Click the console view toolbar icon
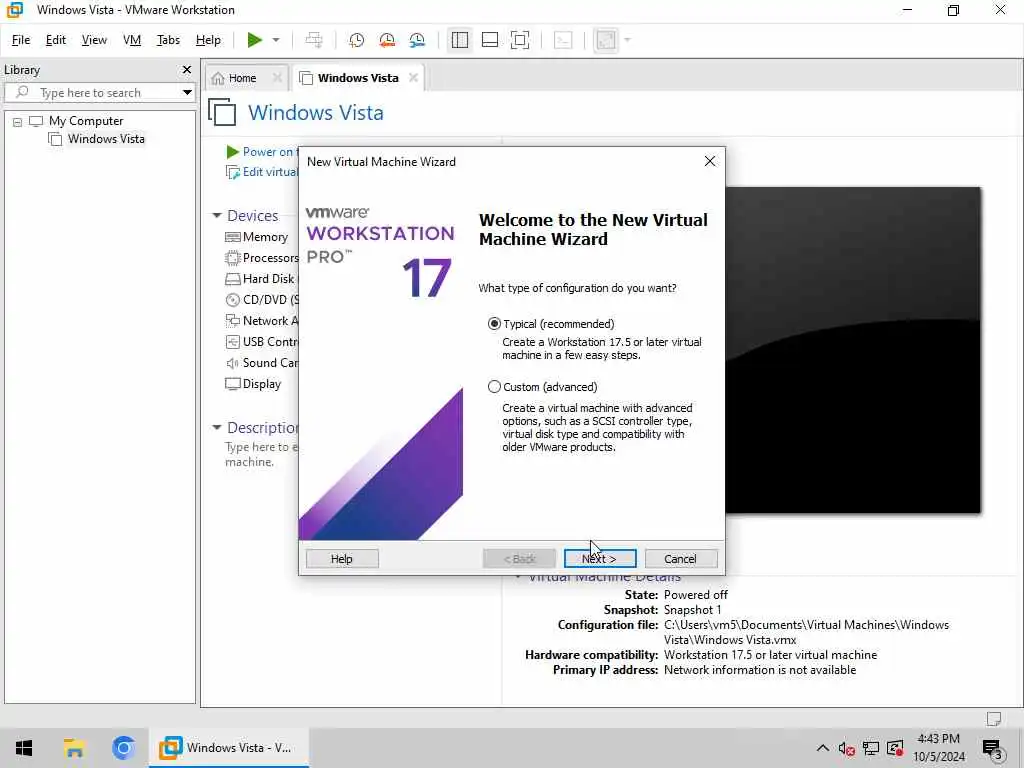1024x768 pixels. pos(563,40)
